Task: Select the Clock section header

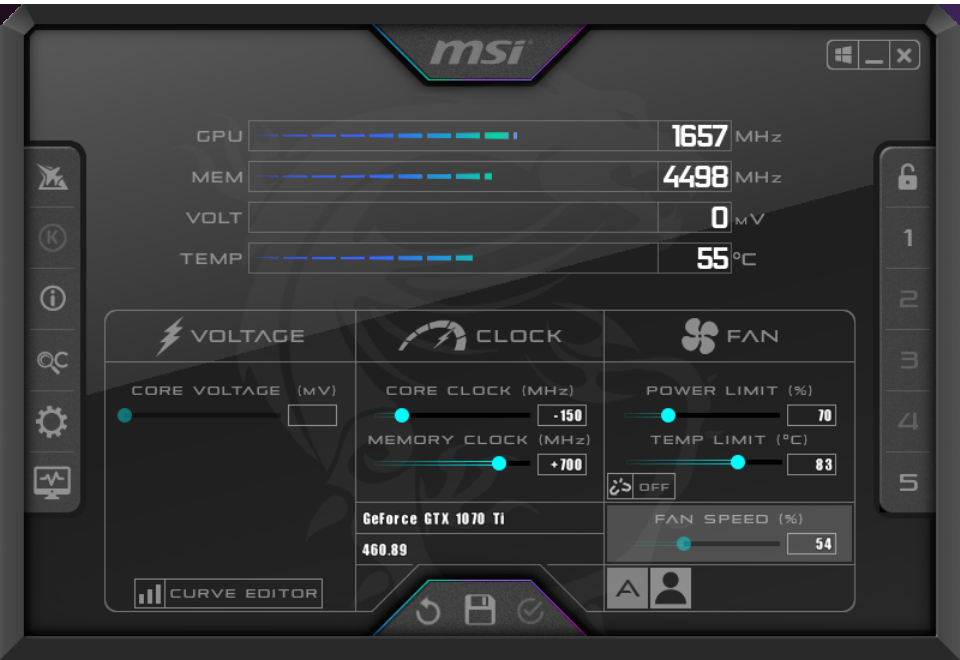Action: [x=480, y=336]
